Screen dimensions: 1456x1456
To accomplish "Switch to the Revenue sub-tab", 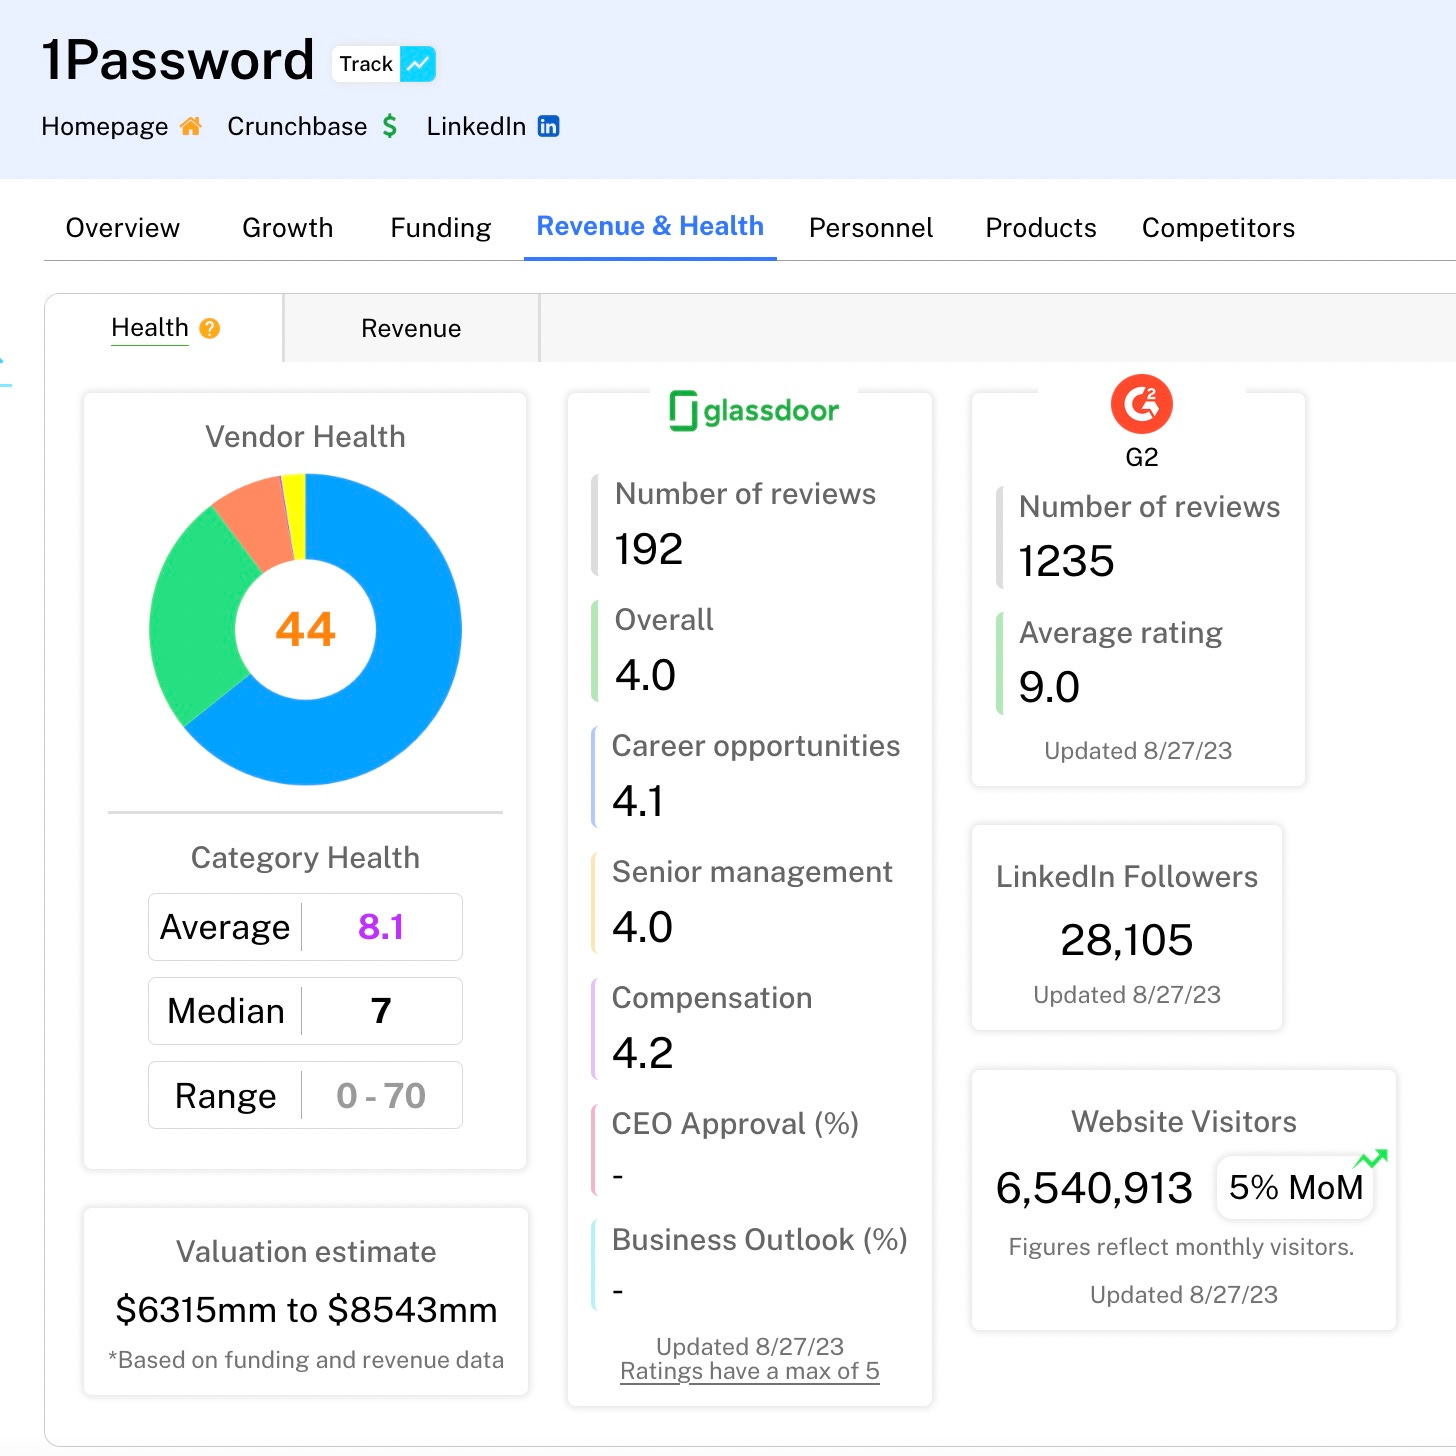I will coord(411,328).
